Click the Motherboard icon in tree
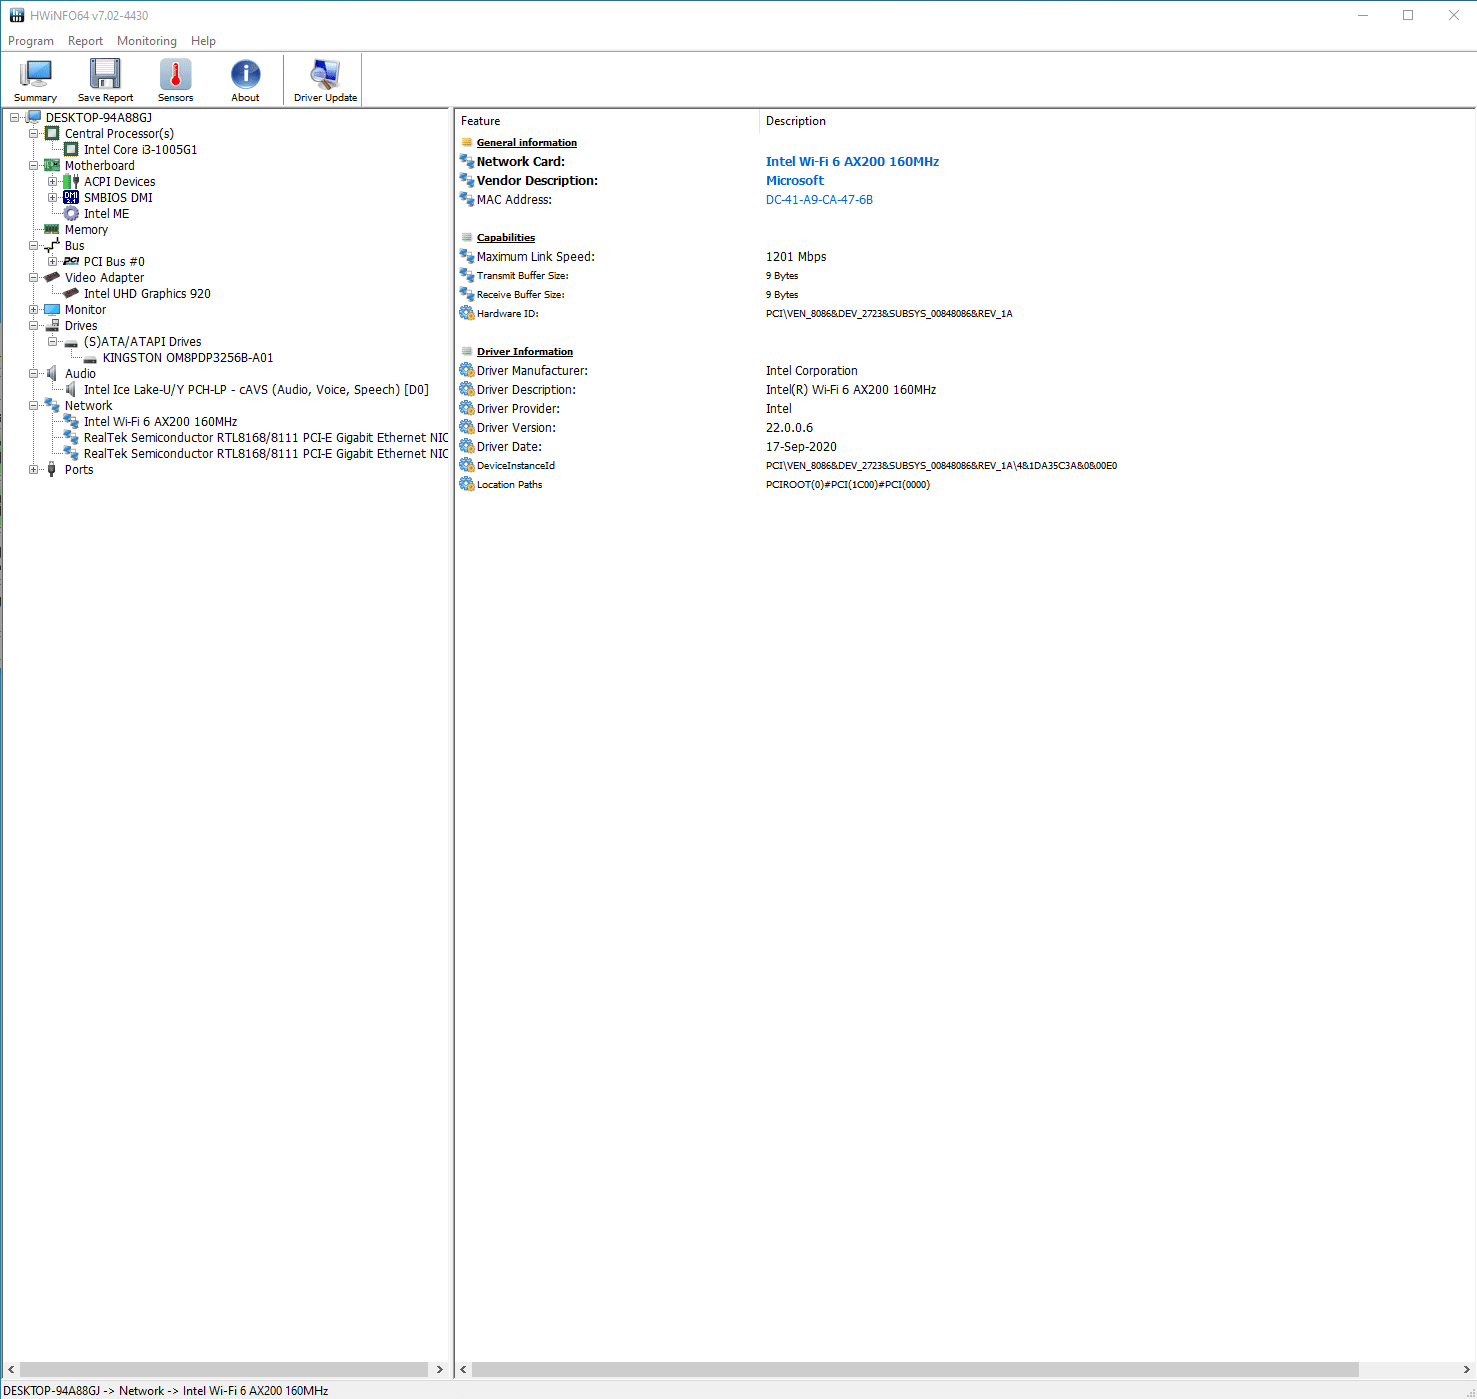Viewport: 1477px width, 1399px height. tap(52, 165)
